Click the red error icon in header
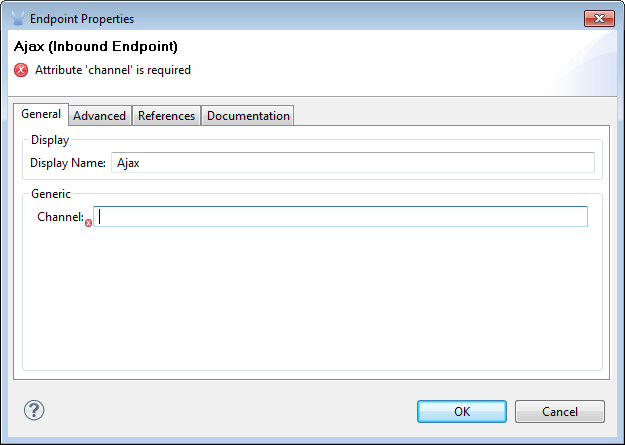The height and width of the screenshot is (445, 625). click(21, 70)
